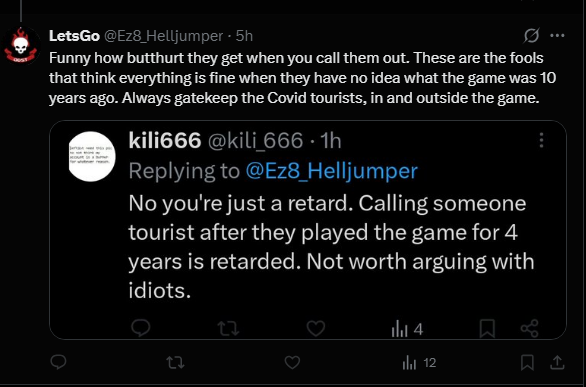View the LetsGo skull avatar
Screen dimensions: 586x387
[21, 46]
